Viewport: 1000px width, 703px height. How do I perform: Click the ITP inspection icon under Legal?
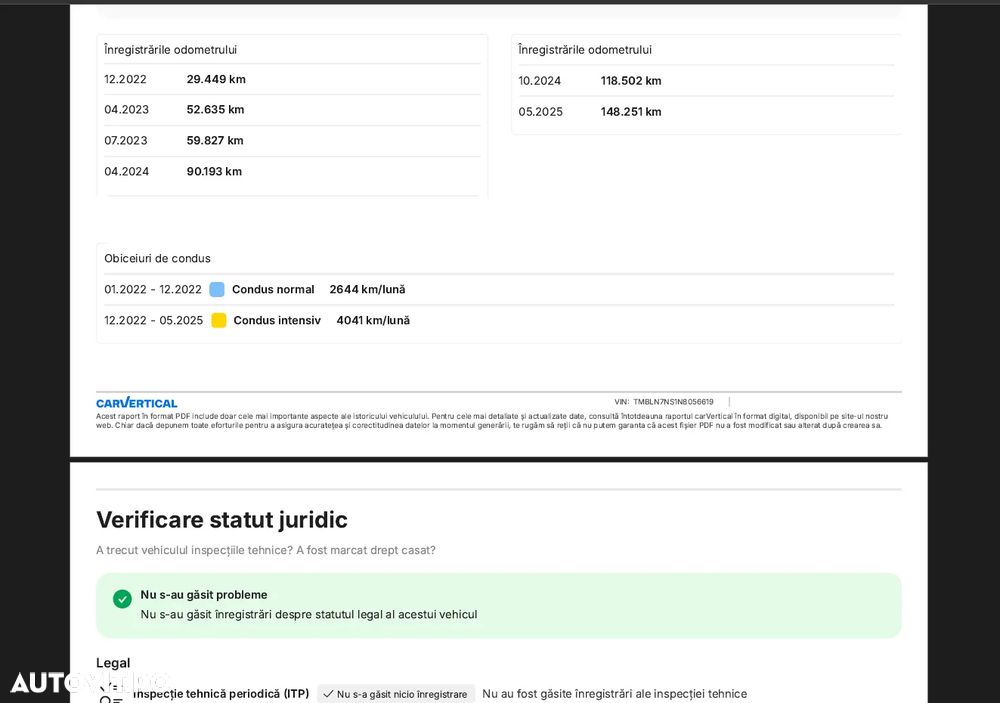(x=111, y=694)
